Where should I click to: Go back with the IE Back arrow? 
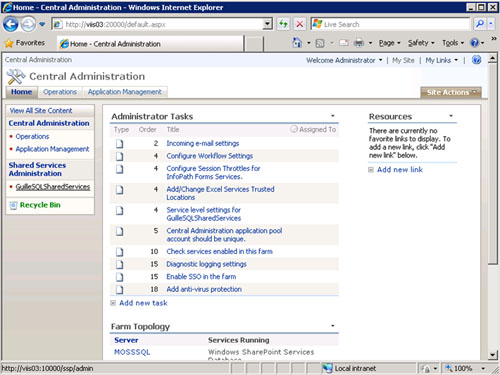point(10,24)
